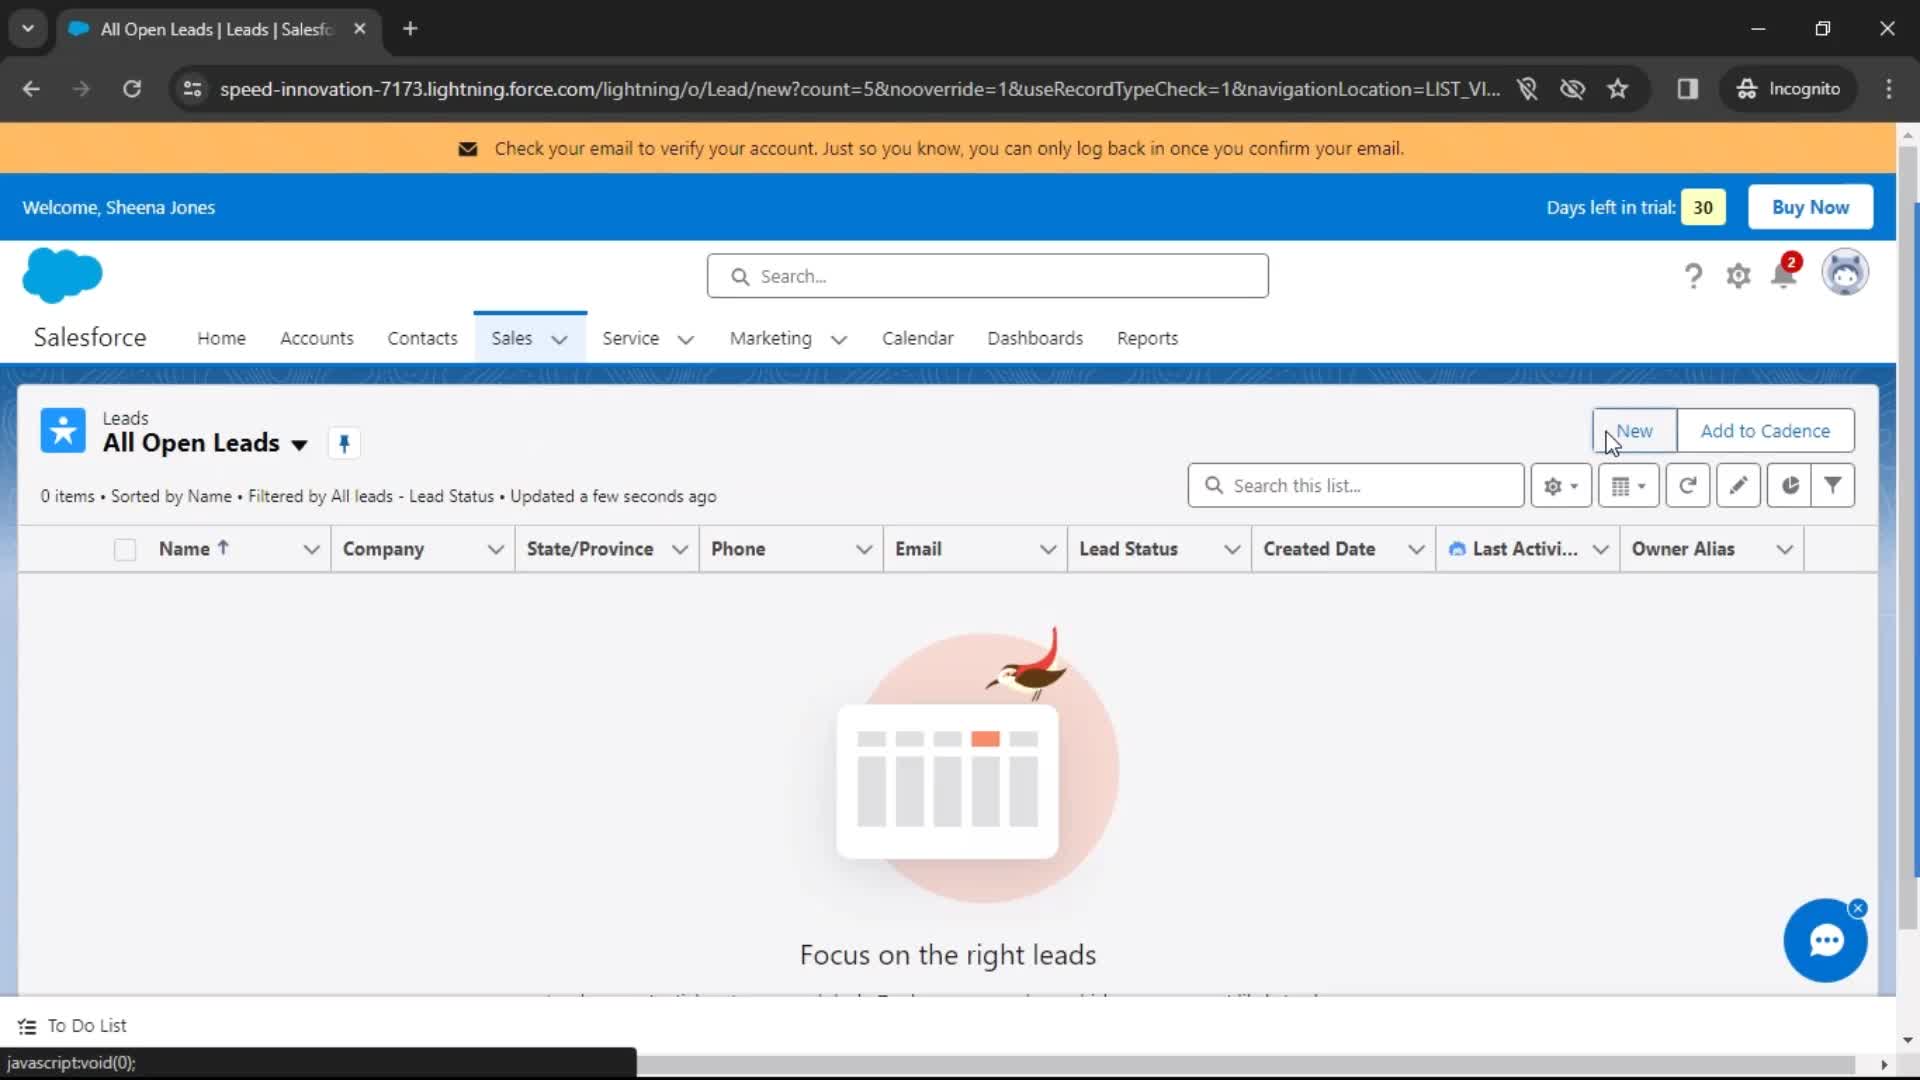Open list view controls gear
1920x1080 pixels.
(x=1561, y=486)
